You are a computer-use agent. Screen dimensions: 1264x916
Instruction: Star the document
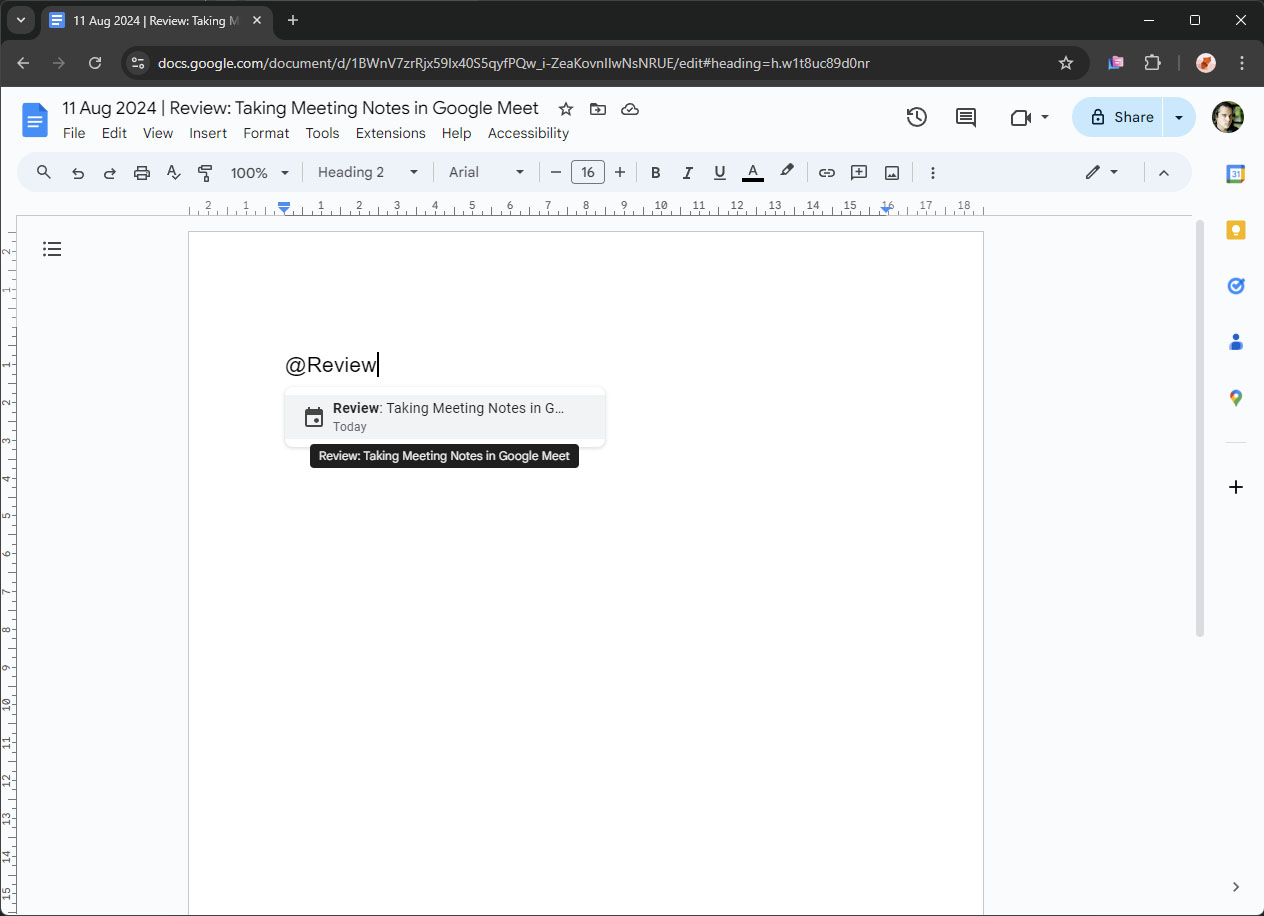(x=566, y=109)
